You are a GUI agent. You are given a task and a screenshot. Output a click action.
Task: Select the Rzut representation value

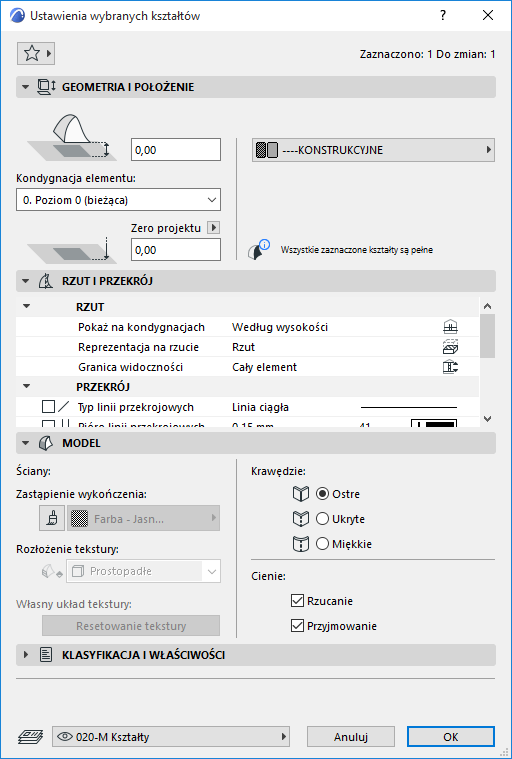[243, 347]
